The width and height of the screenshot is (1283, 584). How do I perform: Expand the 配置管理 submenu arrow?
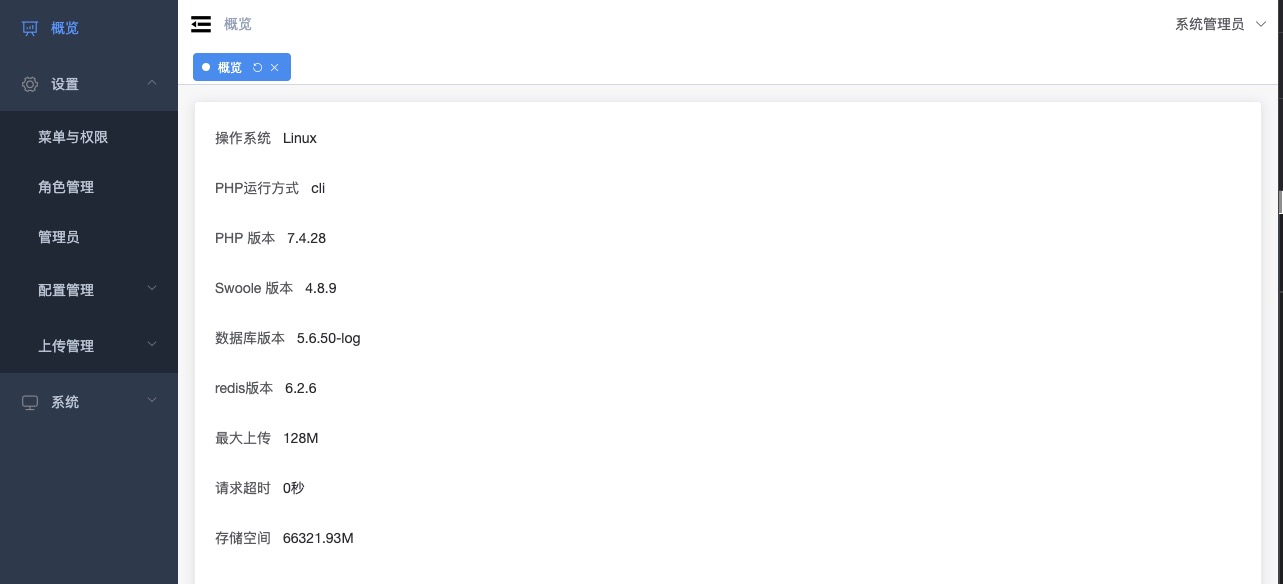(152, 289)
